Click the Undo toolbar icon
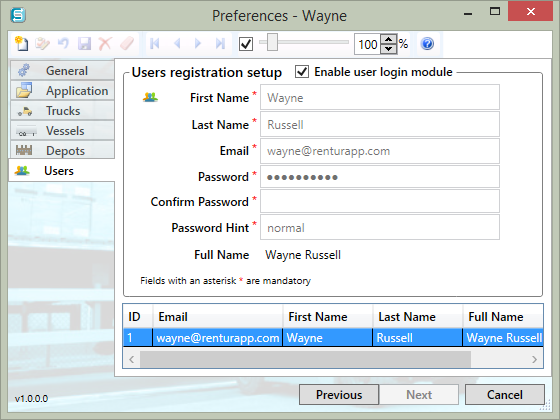The height and width of the screenshot is (420, 560). pyautogui.click(x=64, y=44)
